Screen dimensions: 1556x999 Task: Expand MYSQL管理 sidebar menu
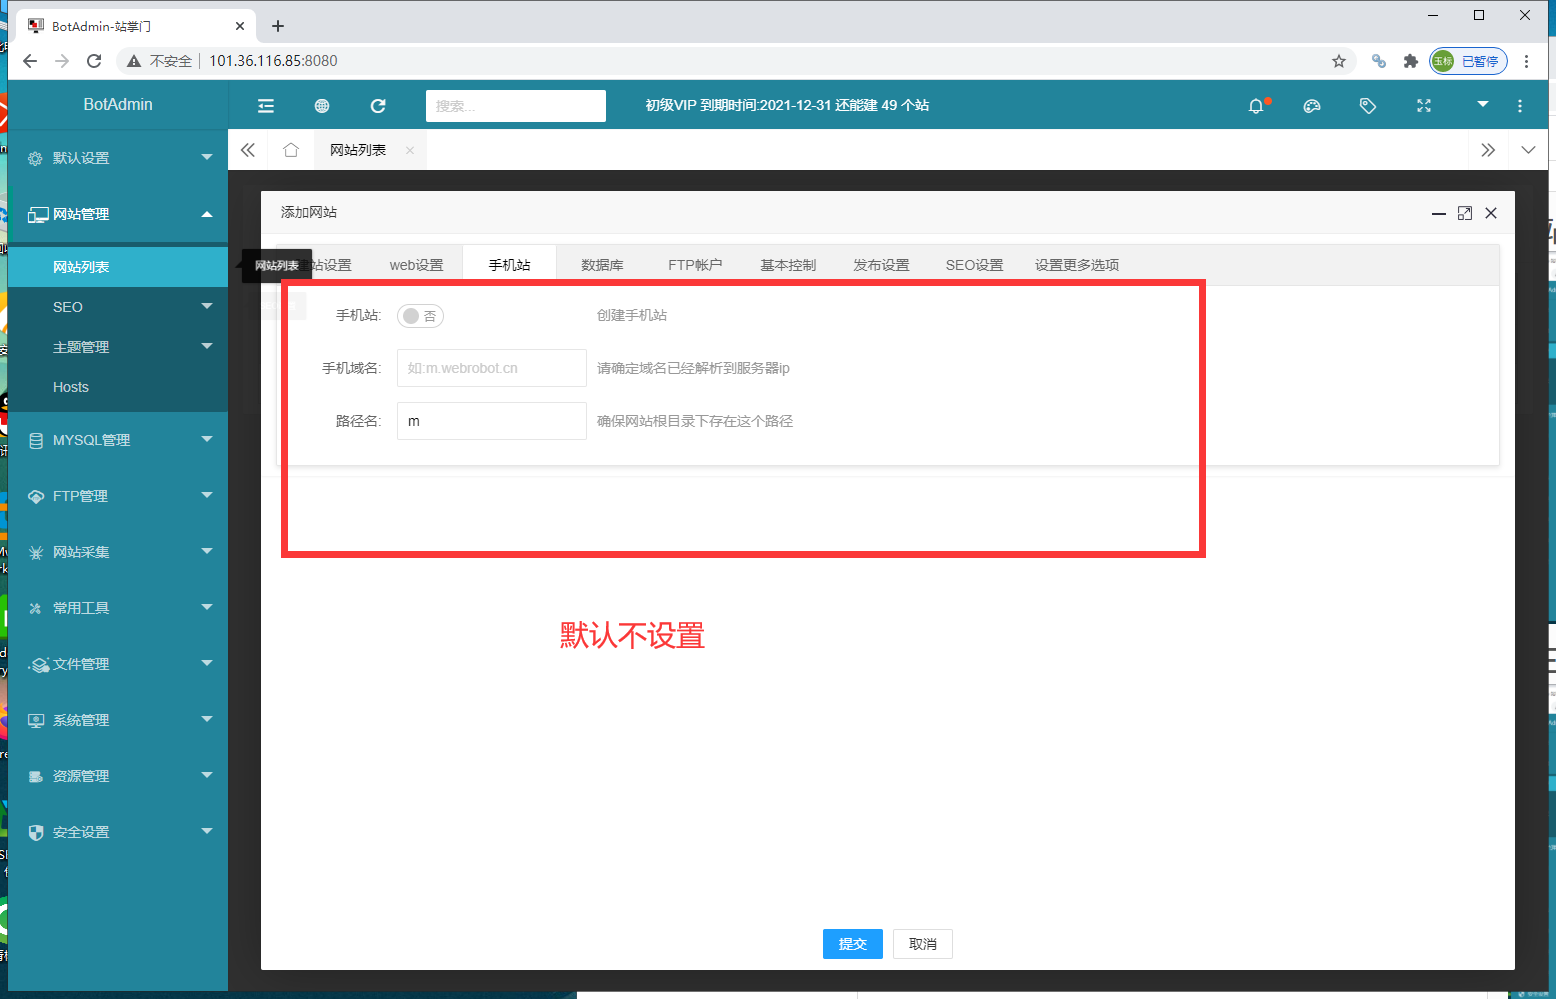pos(118,440)
